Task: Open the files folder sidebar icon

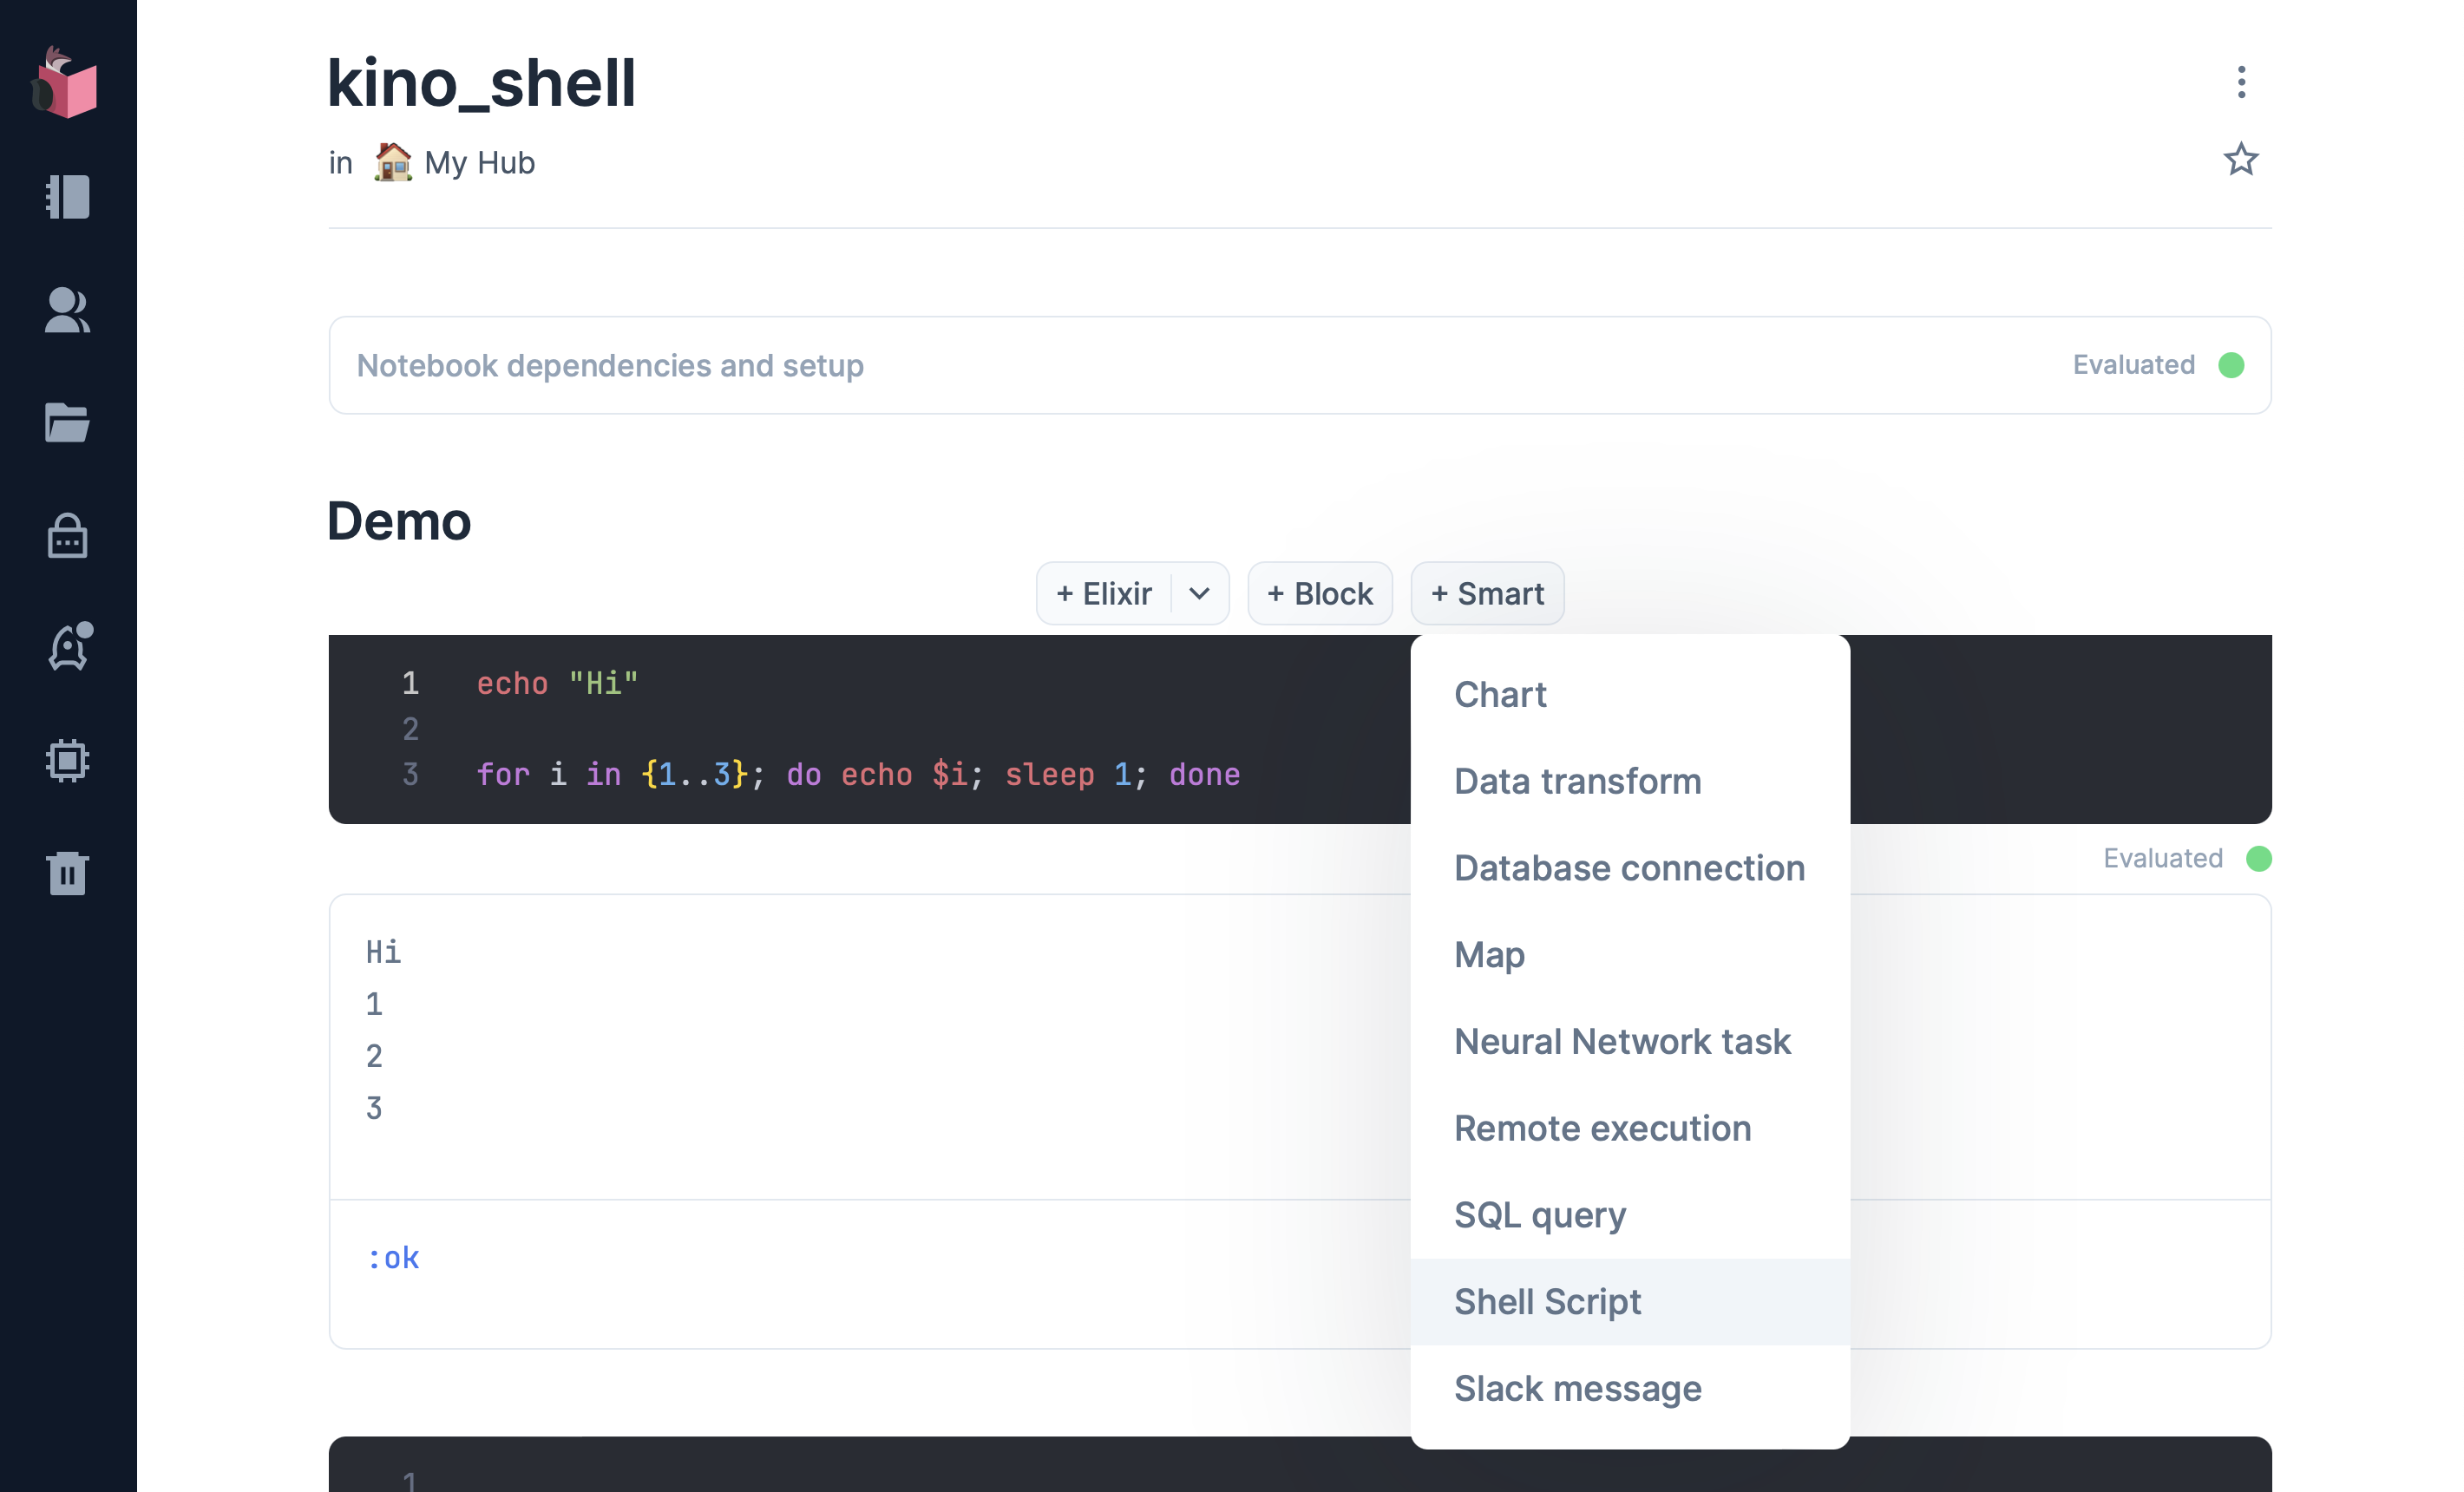Action: (67, 423)
